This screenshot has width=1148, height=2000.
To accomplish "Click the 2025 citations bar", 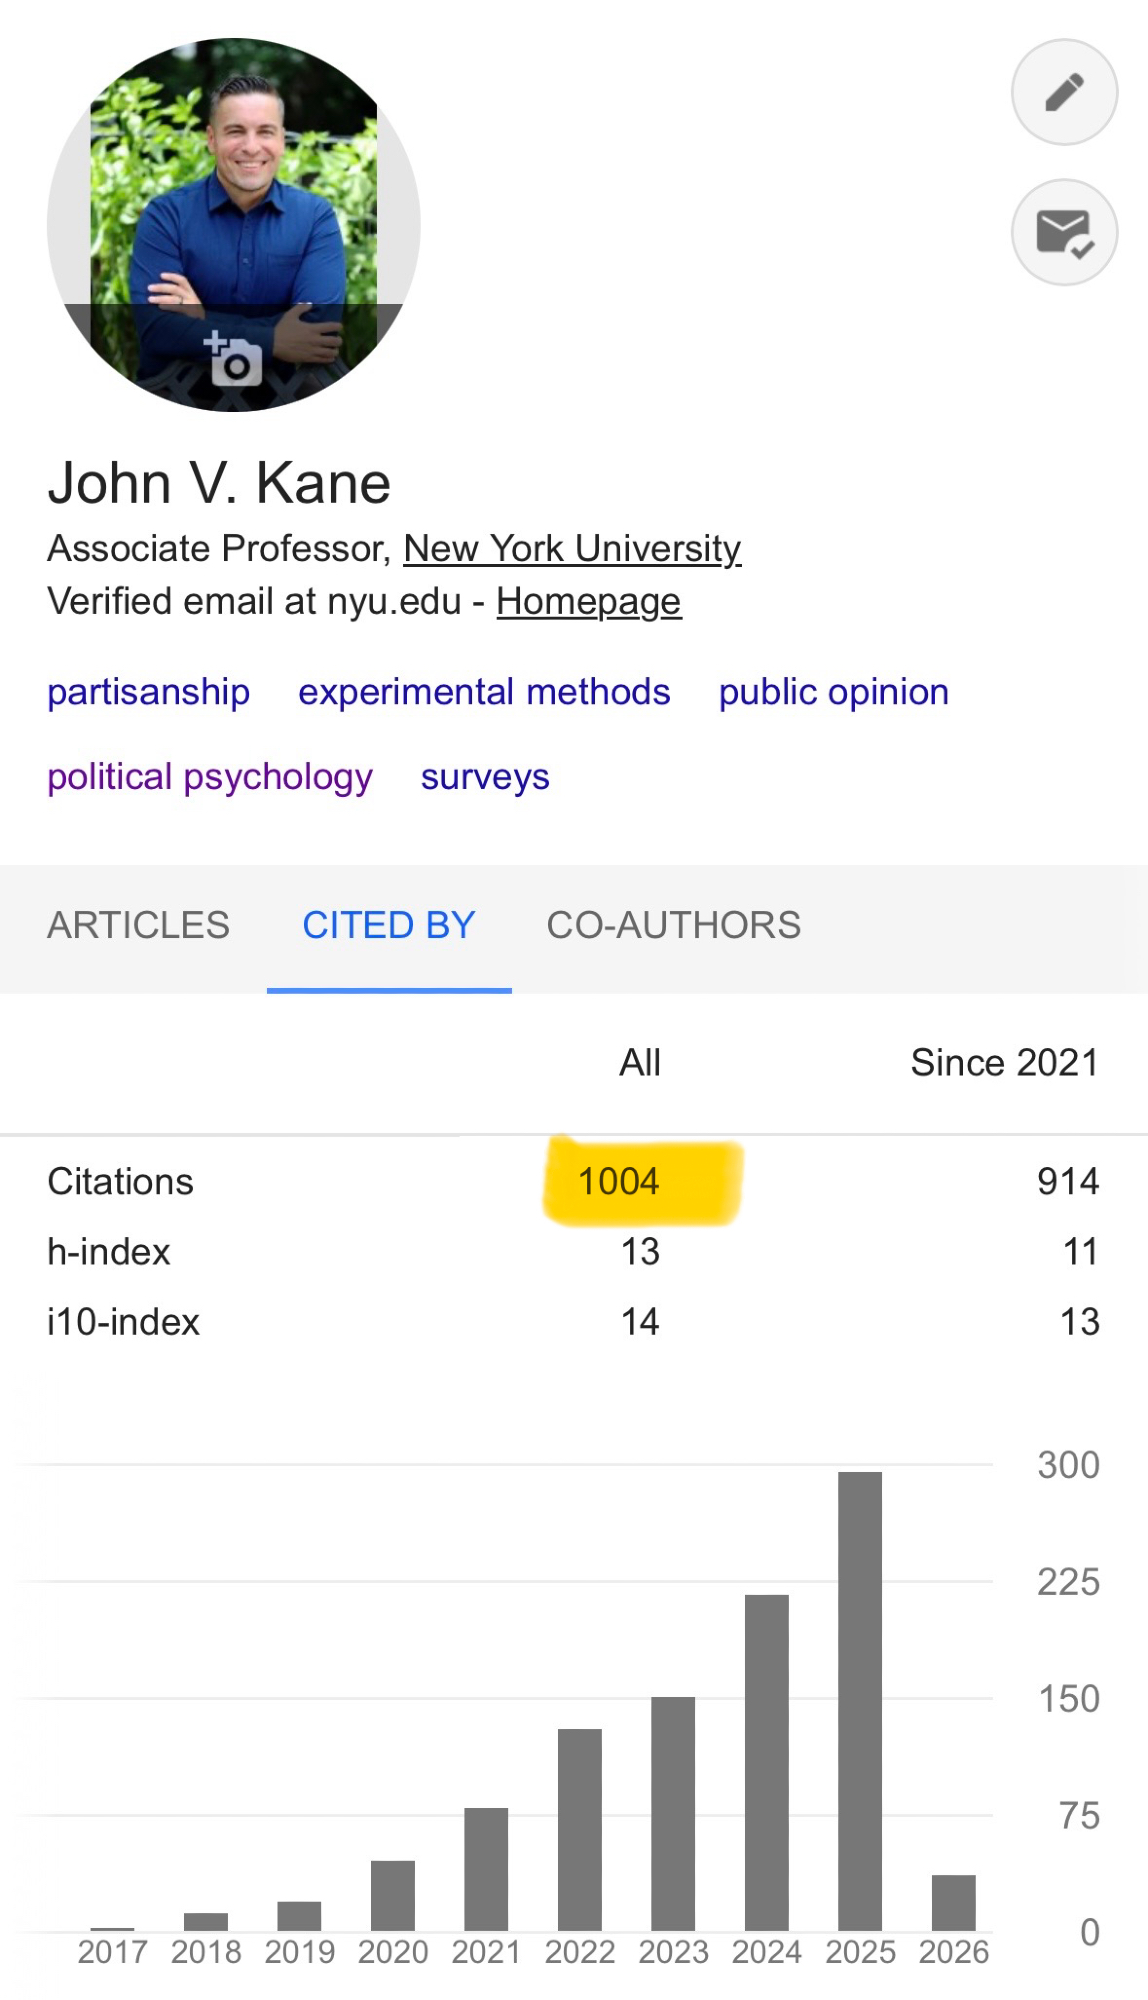I will (x=860, y=1700).
